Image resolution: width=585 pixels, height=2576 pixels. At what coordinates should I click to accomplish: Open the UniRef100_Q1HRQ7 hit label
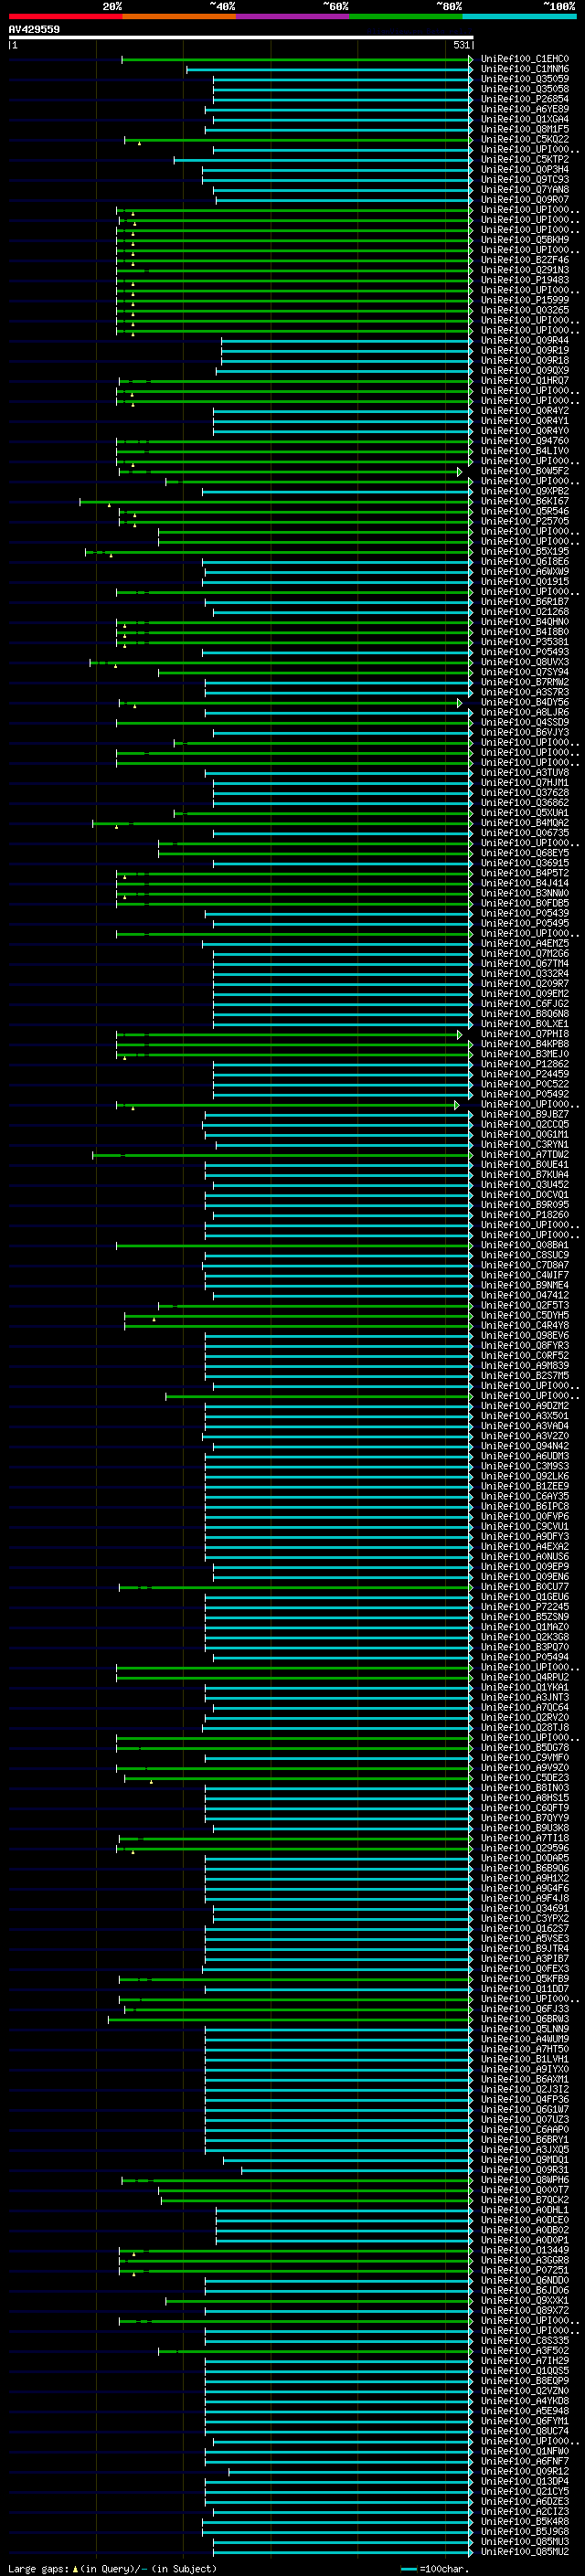click(x=524, y=381)
